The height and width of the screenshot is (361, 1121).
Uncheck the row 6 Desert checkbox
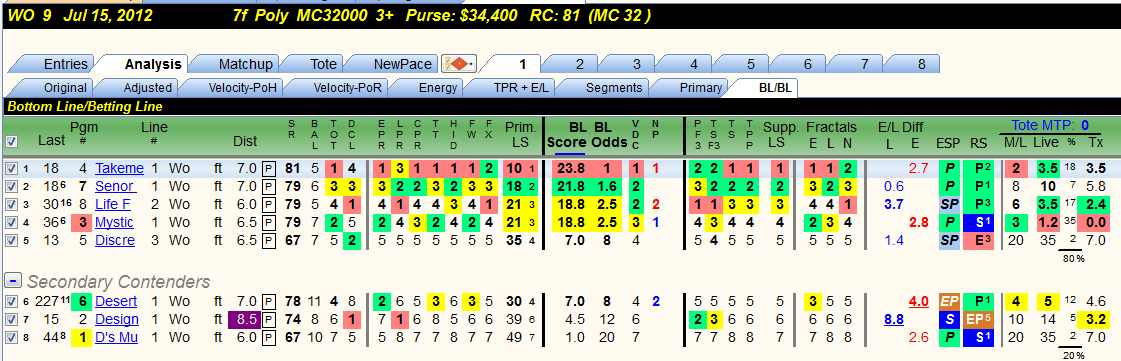(10, 301)
